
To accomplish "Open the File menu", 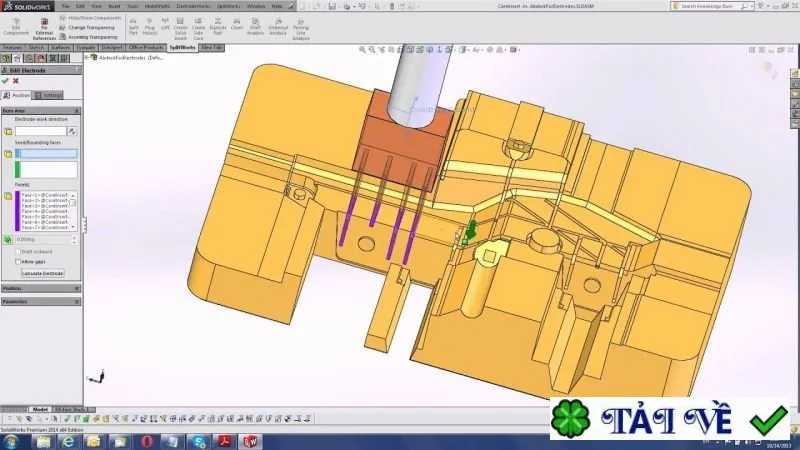I will [x=66, y=6].
